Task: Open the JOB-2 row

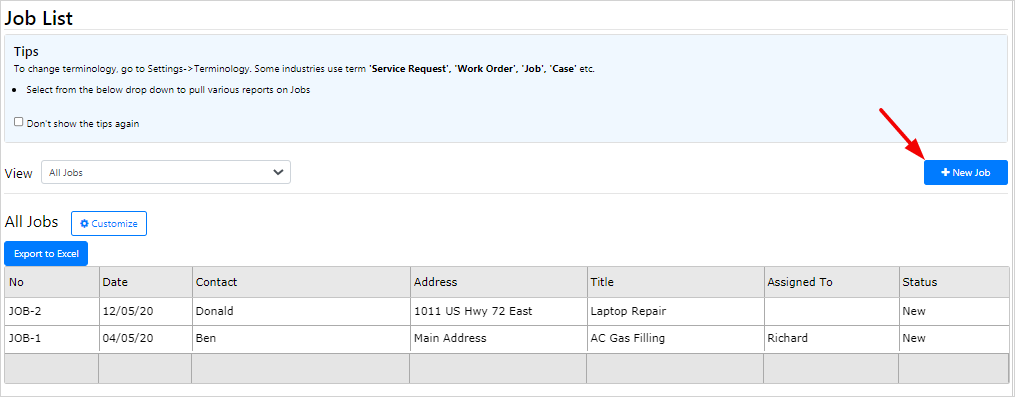Action: pyautogui.click(x=507, y=312)
